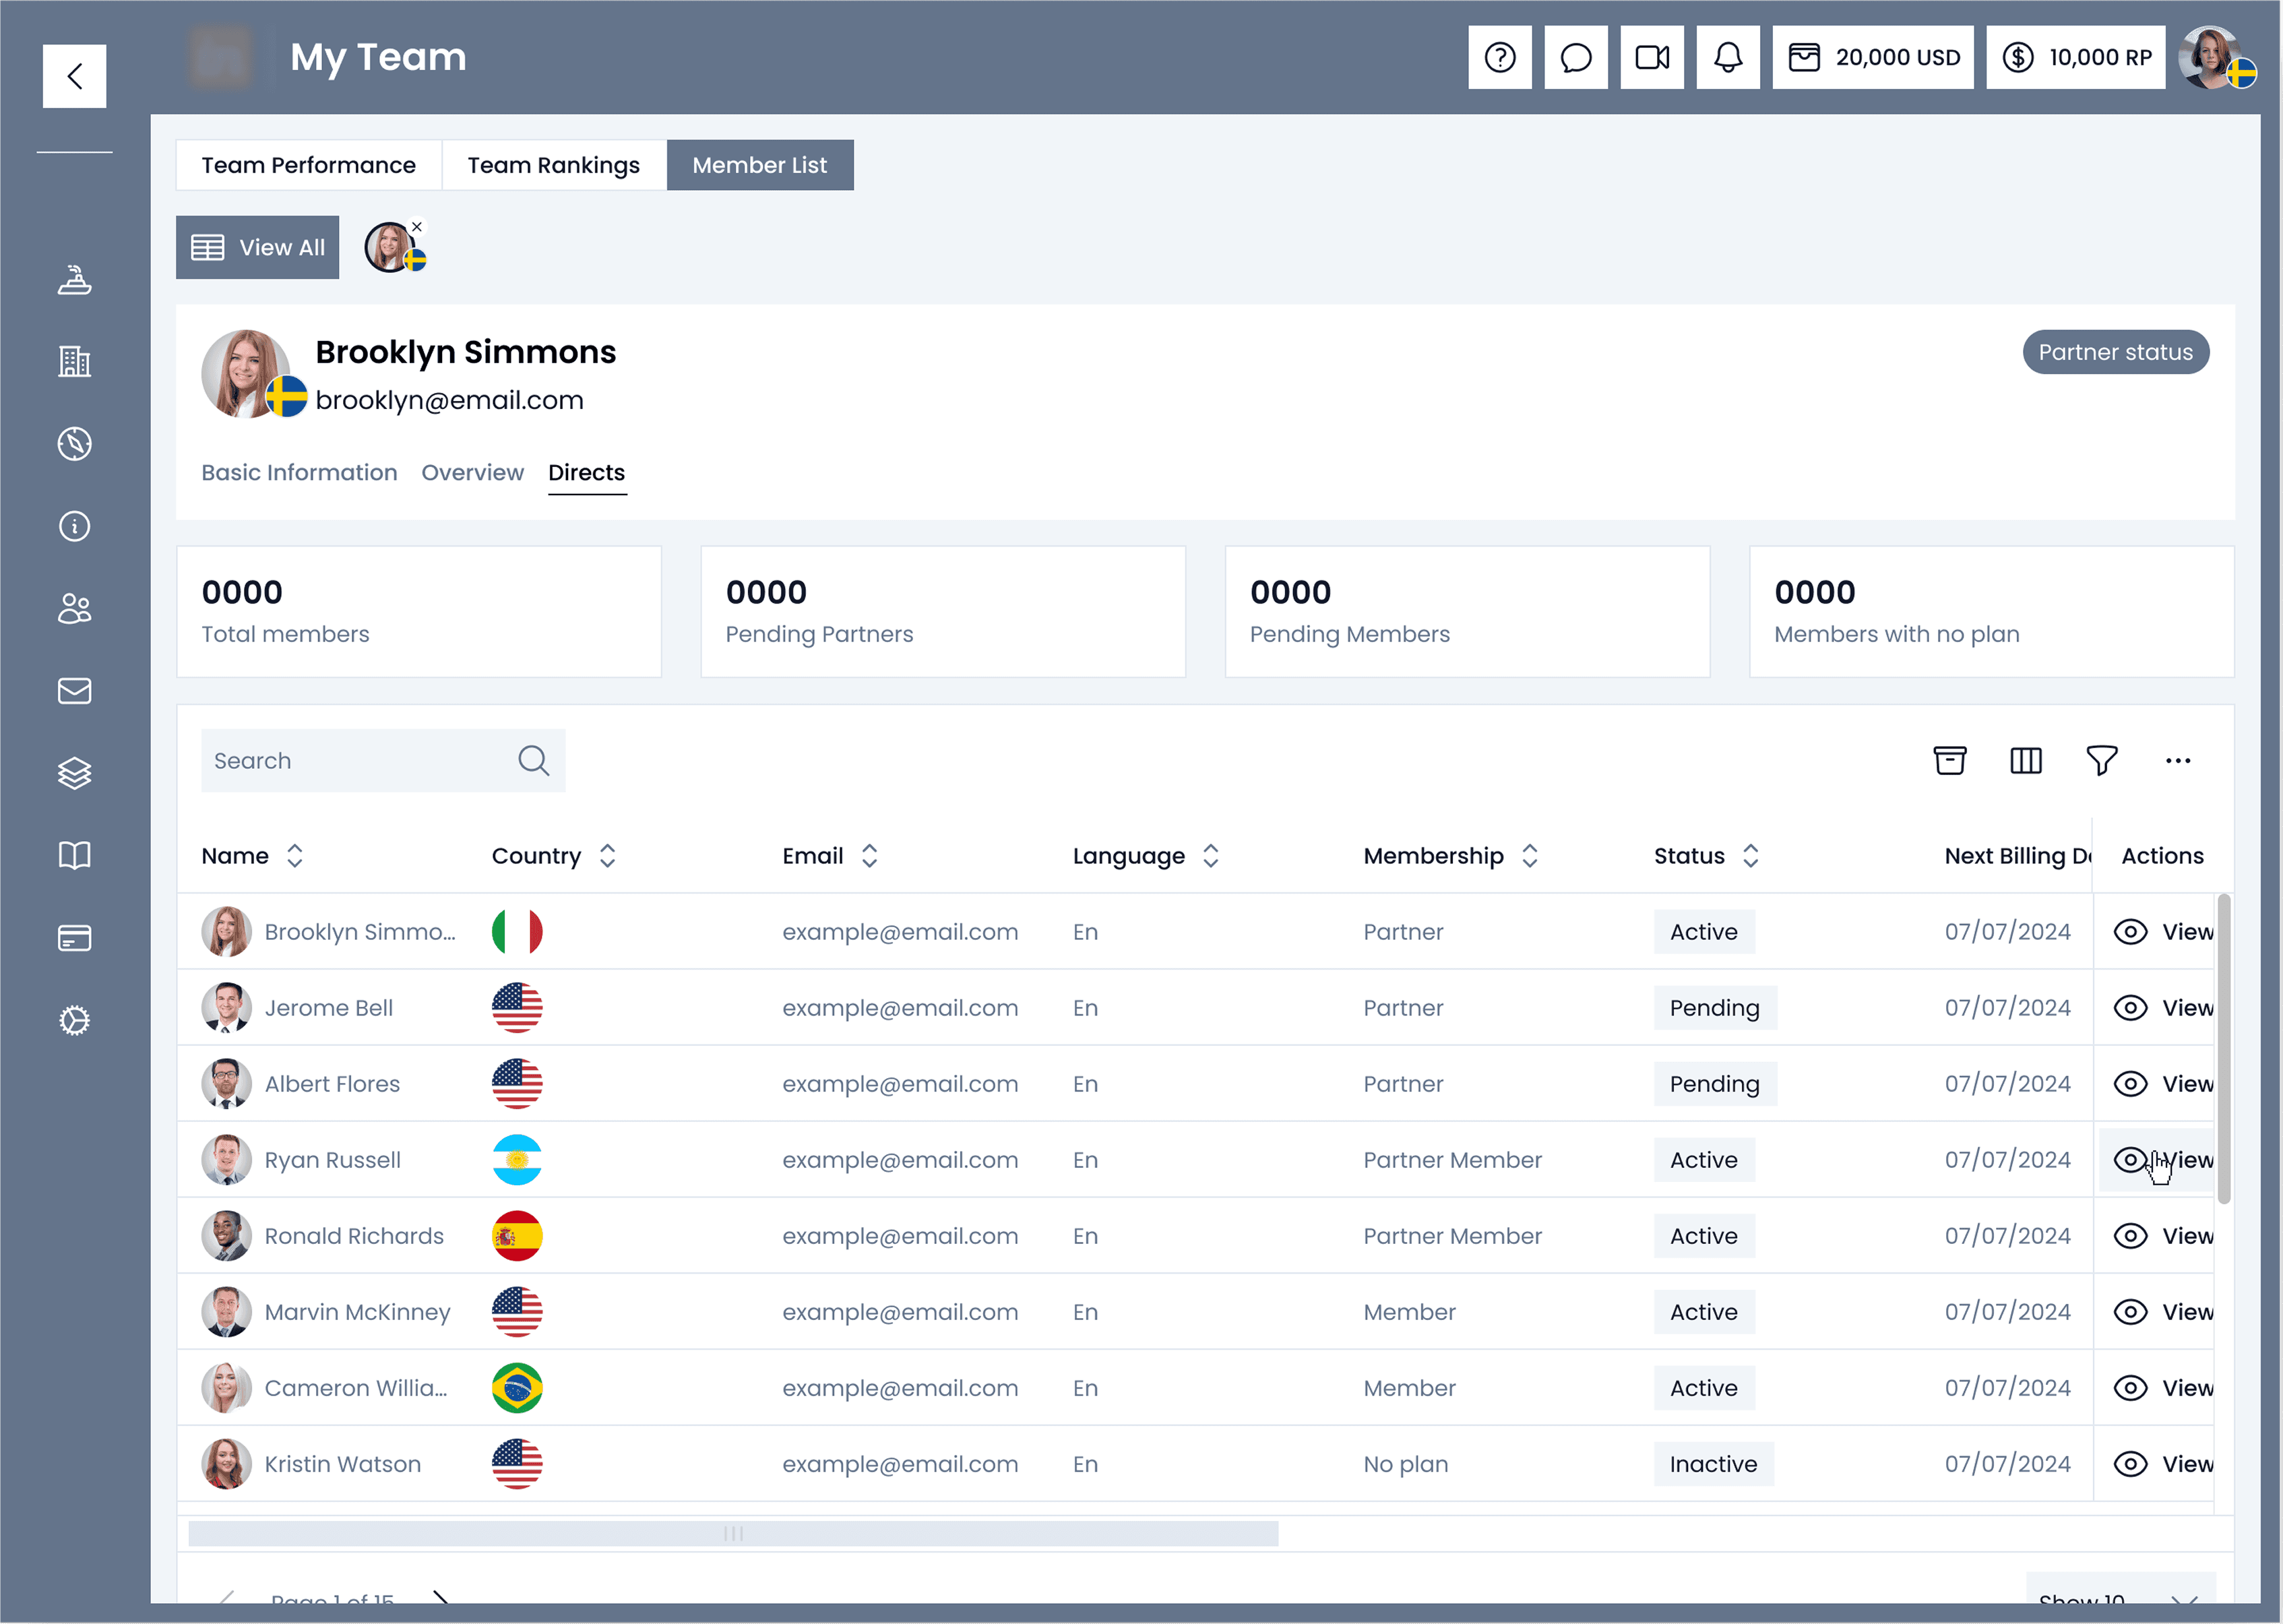Screen dimensions: 2283x1624
Task: Open the mail envelope icon in sidebar
Action: [74, 691]
